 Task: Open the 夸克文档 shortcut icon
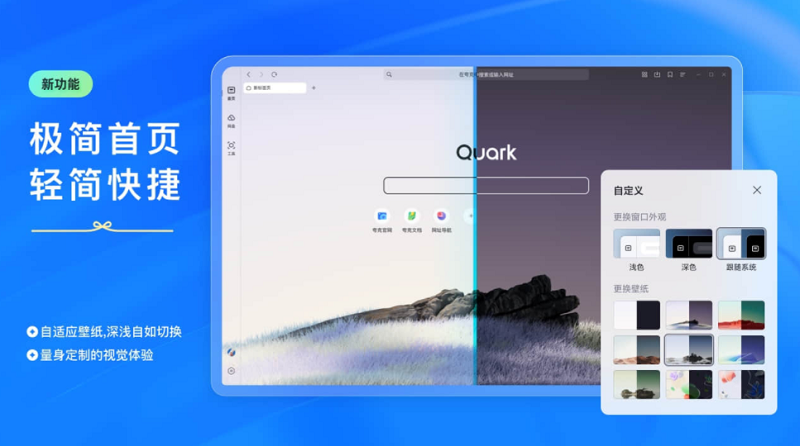pos(411,216)
